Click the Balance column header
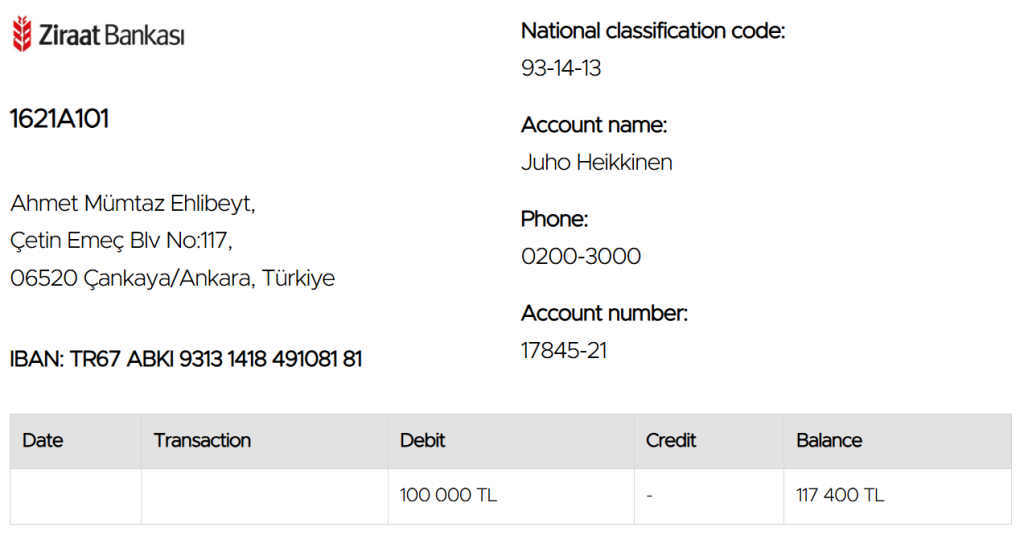Image resolution: width=1024 pixels, height=548 pixels. pos(829,440)
